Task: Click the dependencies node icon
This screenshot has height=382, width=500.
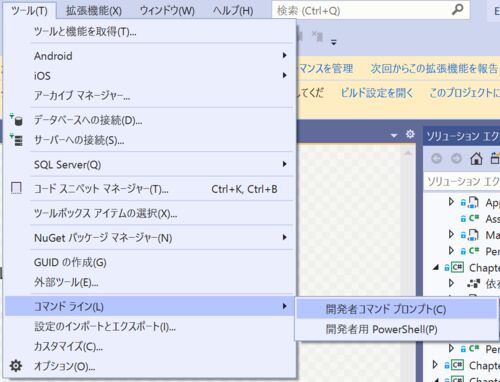Action: [x=473, y=283]
